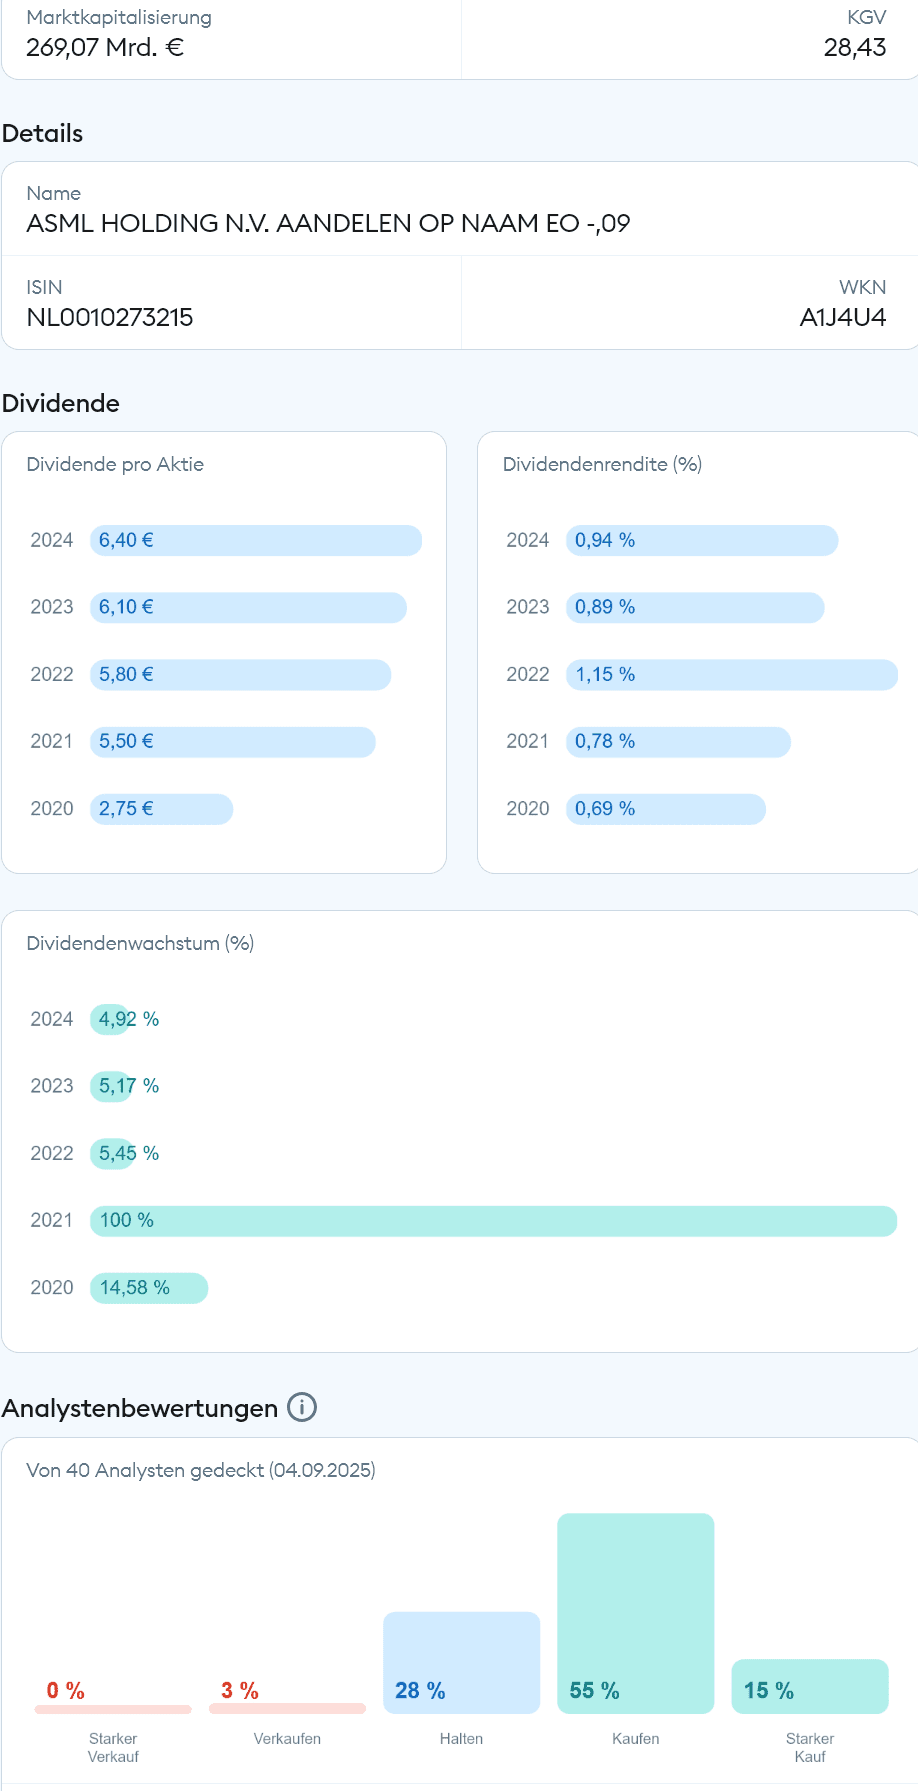The image size is (918, 1791).
Task: Click the Kaufen 55 % analyst bar
Action: click(636, 1613)
